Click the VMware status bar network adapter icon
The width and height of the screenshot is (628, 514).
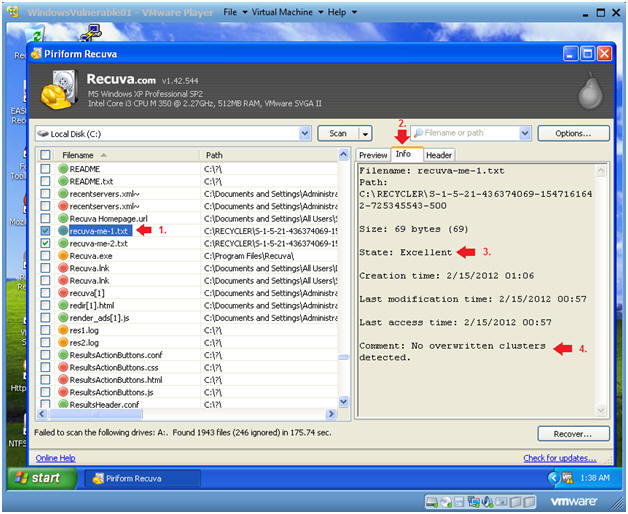pos(473,502)
